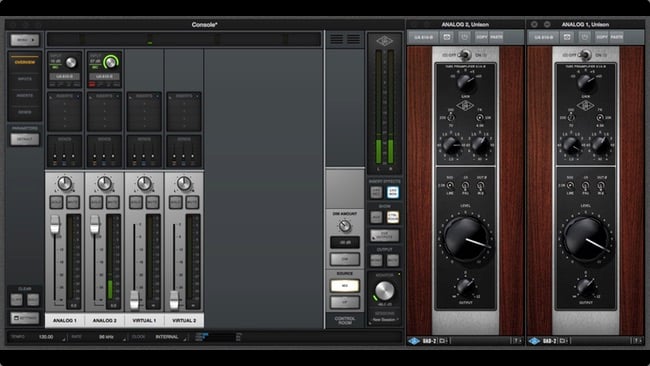
Task: Adjust ANALOG 1 preamp gain knob
Action: 71,63
